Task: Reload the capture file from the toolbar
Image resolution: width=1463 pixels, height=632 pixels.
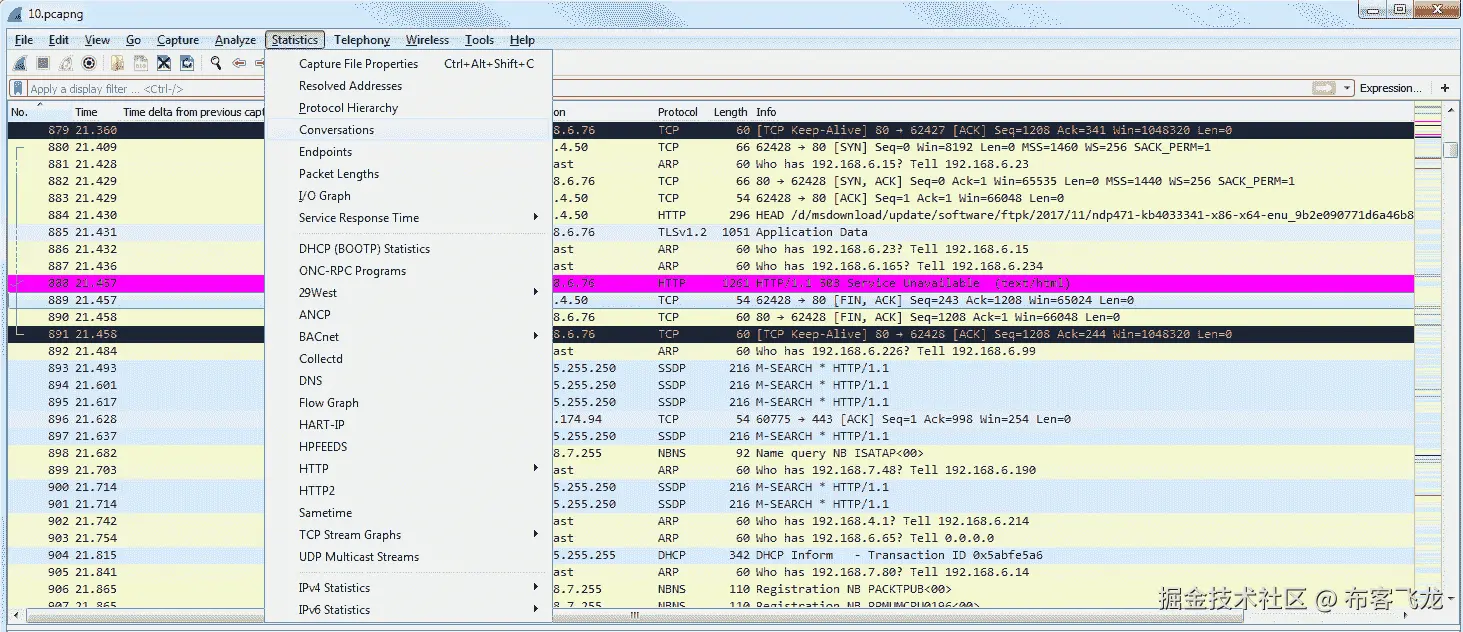Action: [x=187, y=64]
